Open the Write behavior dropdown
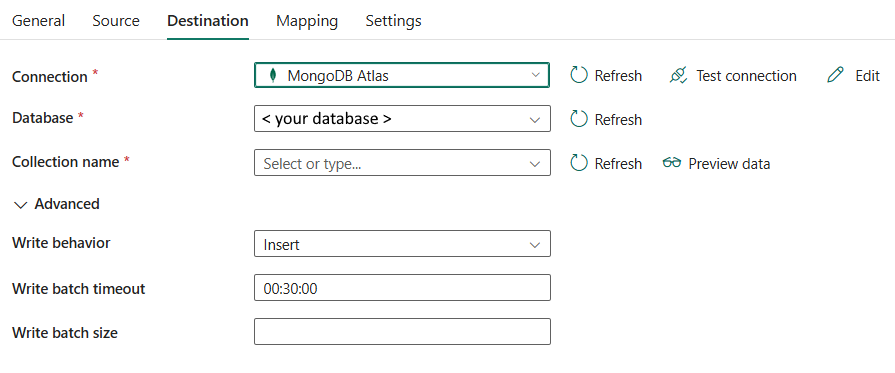895x373 pixels. [402, 244]
